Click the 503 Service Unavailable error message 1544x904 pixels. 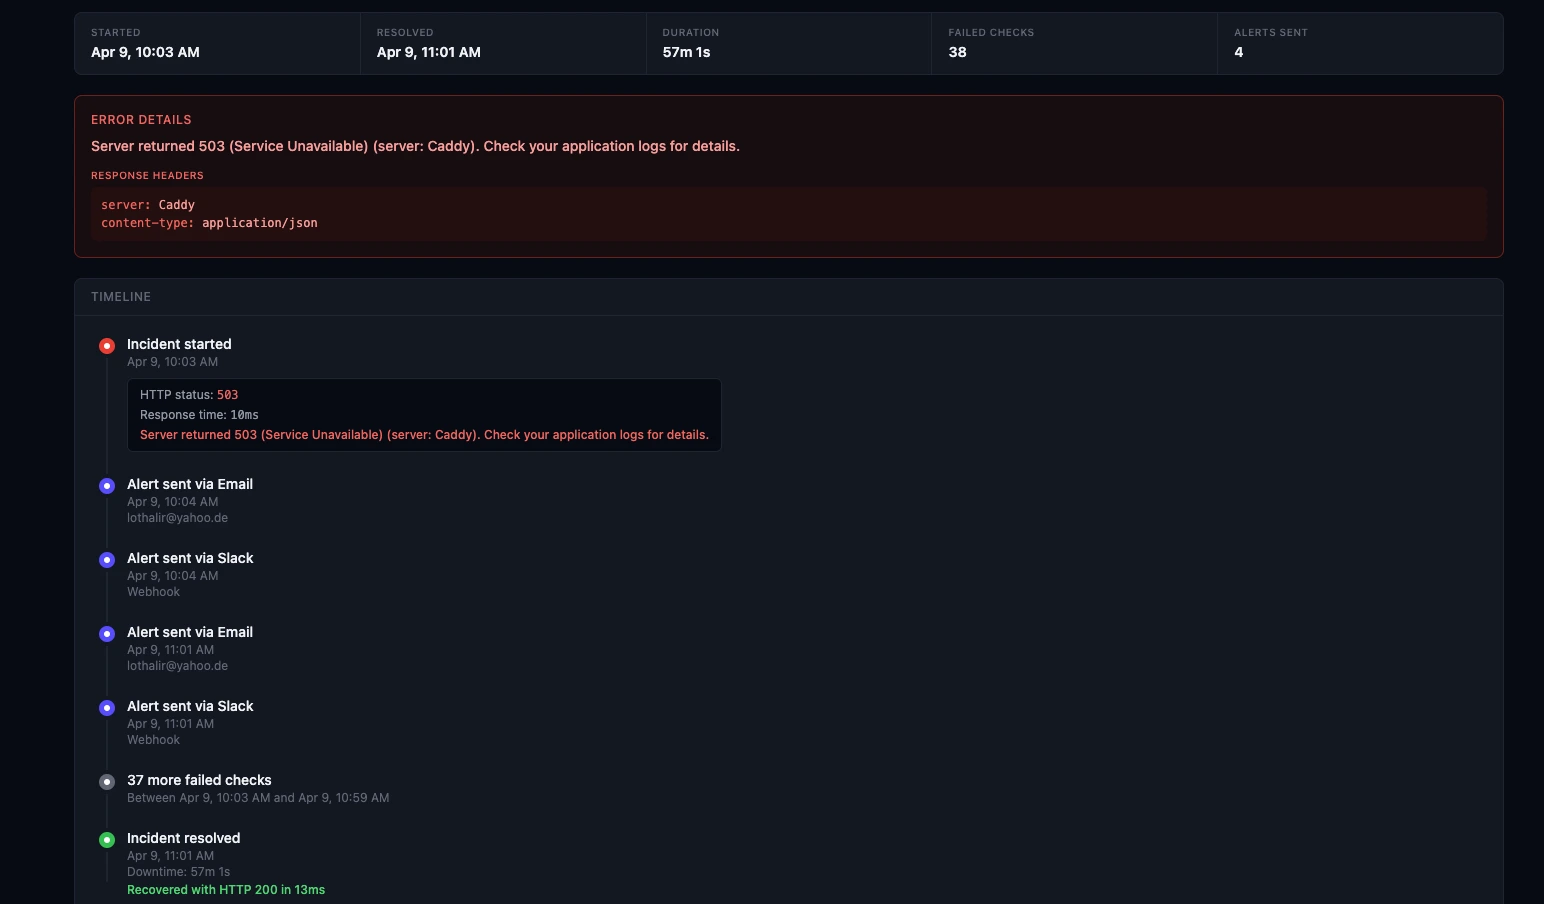(x=415, y=146)
